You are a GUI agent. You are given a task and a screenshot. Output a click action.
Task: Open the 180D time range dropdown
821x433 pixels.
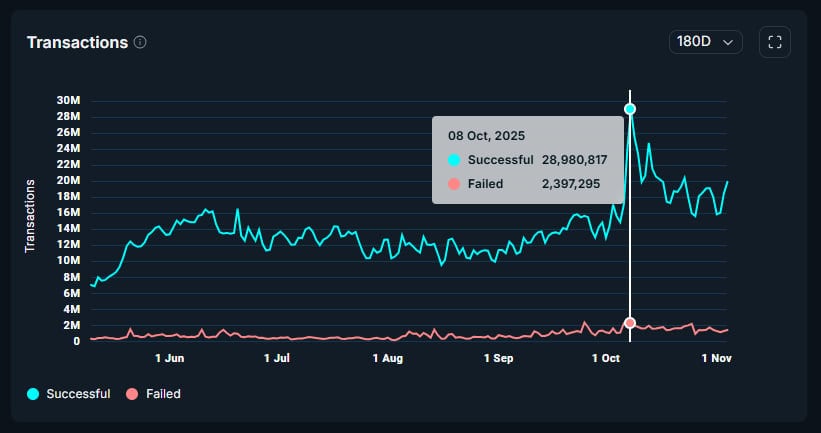pyautogui.click(x=705, y=42)
